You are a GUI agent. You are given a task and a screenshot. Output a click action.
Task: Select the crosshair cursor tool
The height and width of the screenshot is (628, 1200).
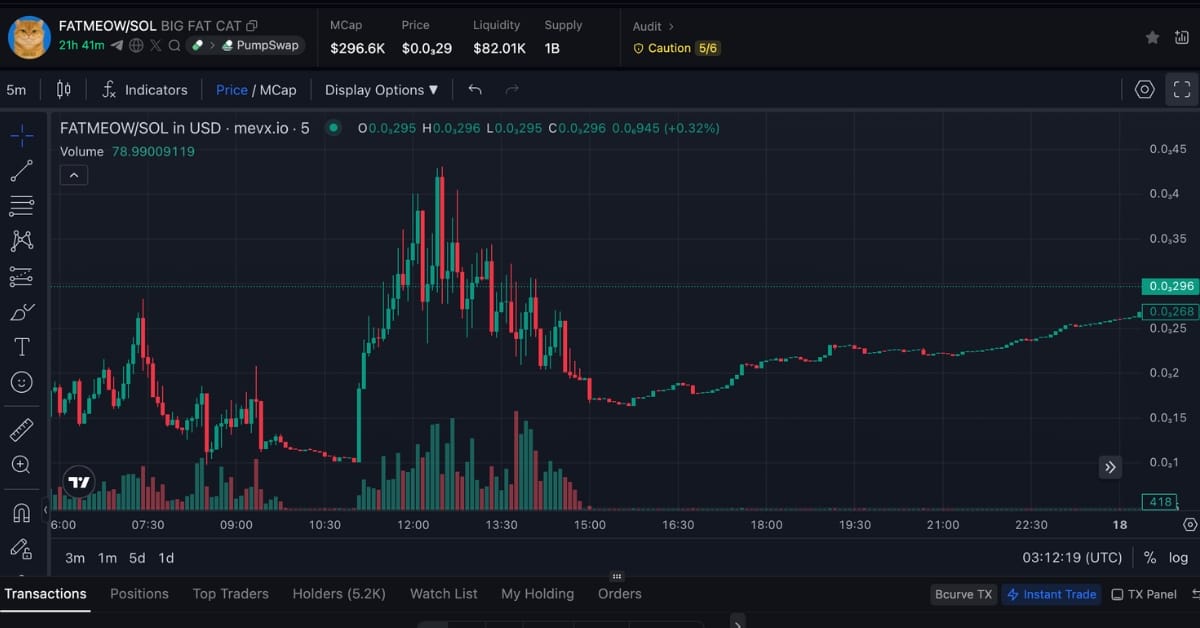(21, 135)
